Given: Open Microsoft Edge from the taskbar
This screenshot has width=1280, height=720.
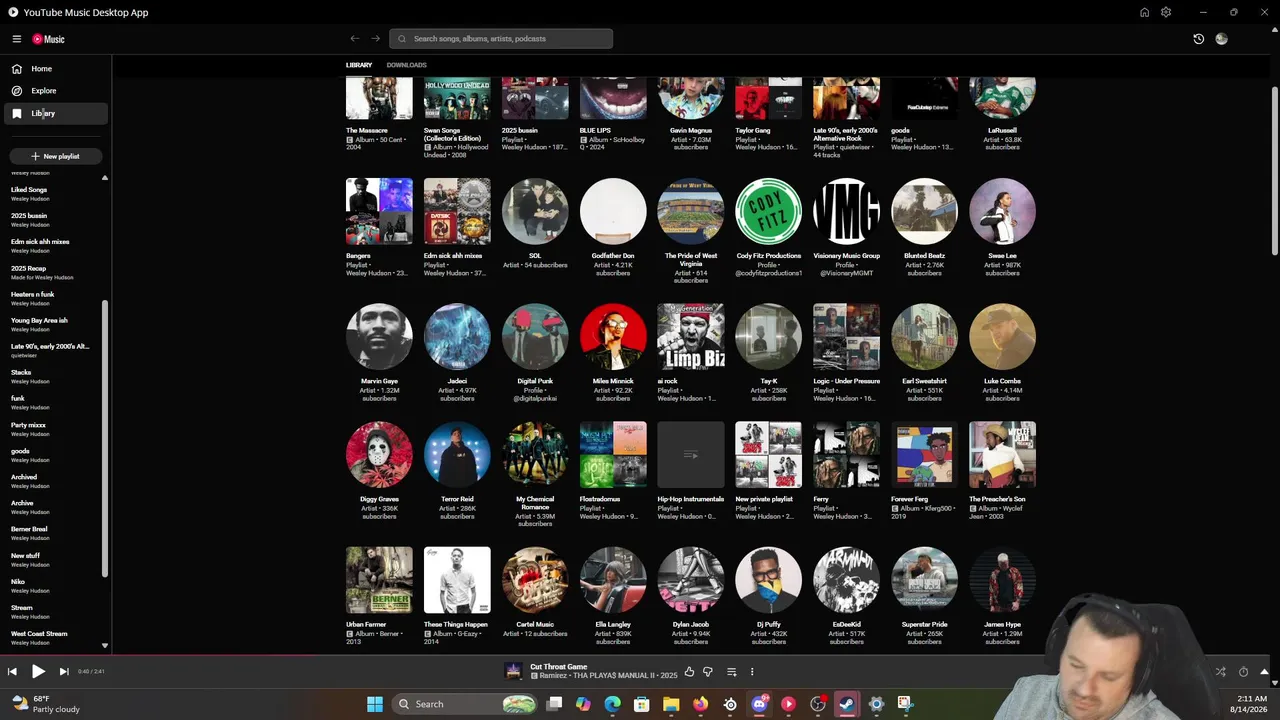Looking at the screenshot, I should (x=613, y=704).
